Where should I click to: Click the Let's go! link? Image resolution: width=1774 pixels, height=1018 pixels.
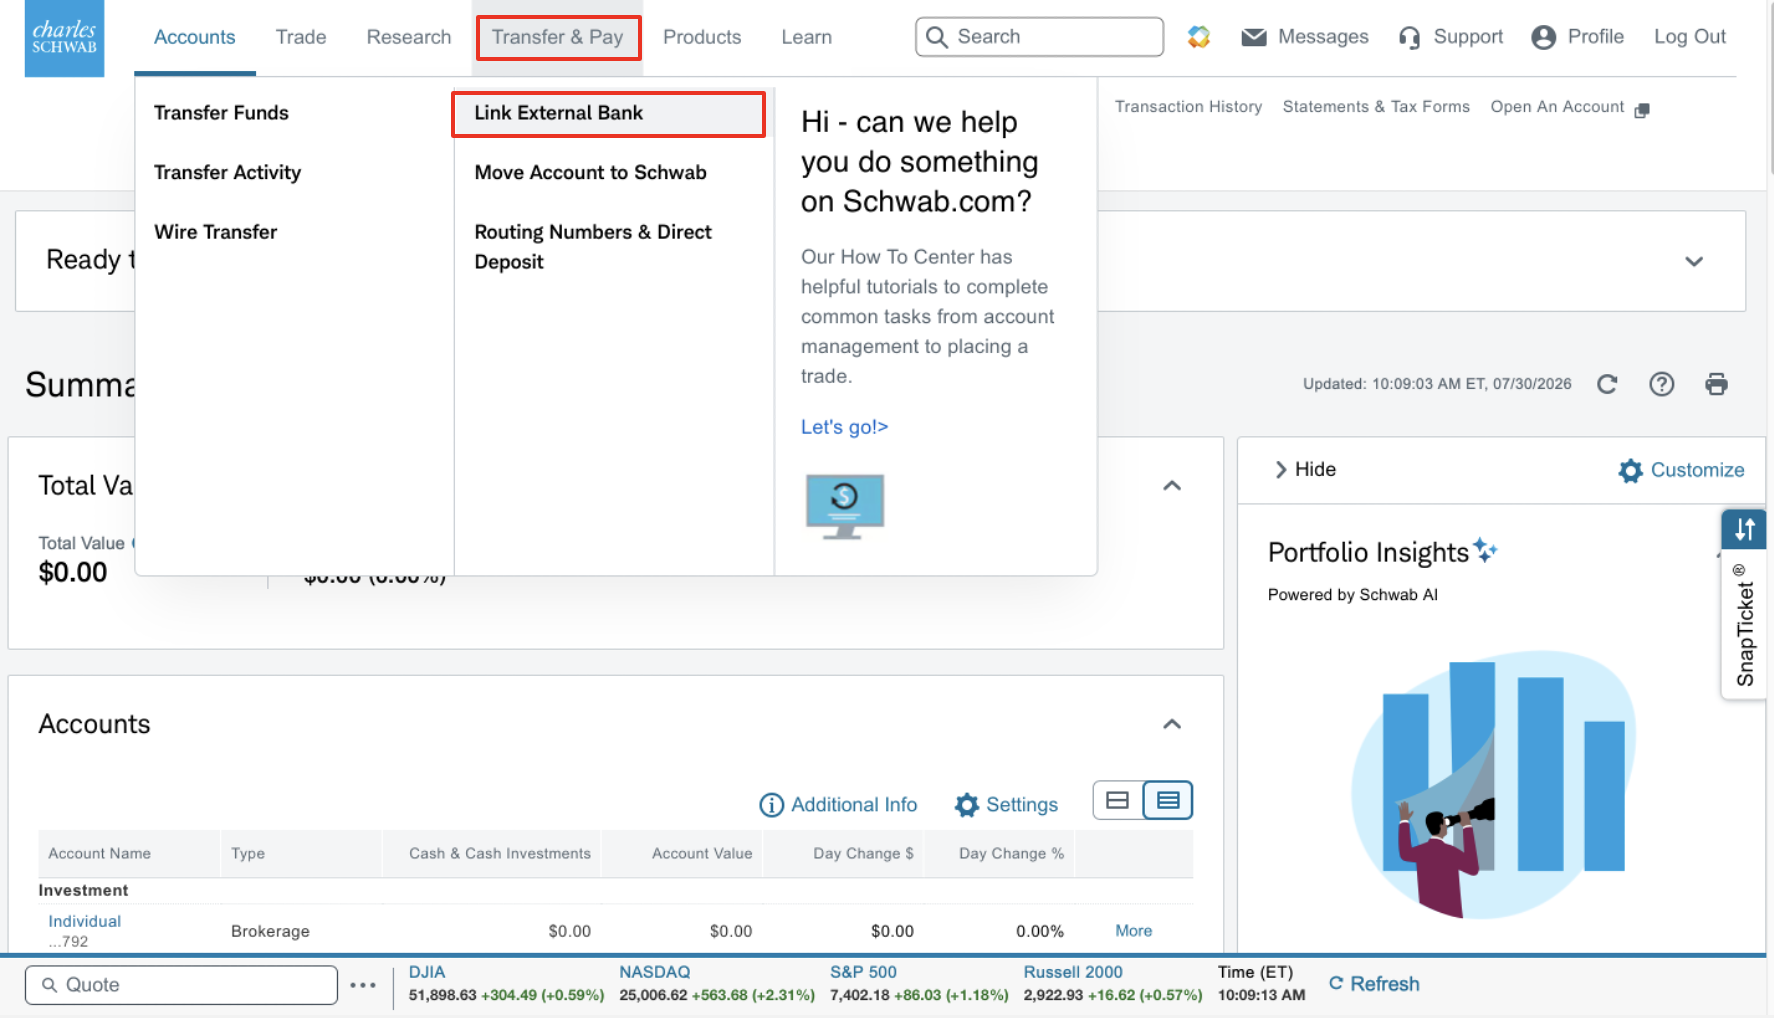844,427
